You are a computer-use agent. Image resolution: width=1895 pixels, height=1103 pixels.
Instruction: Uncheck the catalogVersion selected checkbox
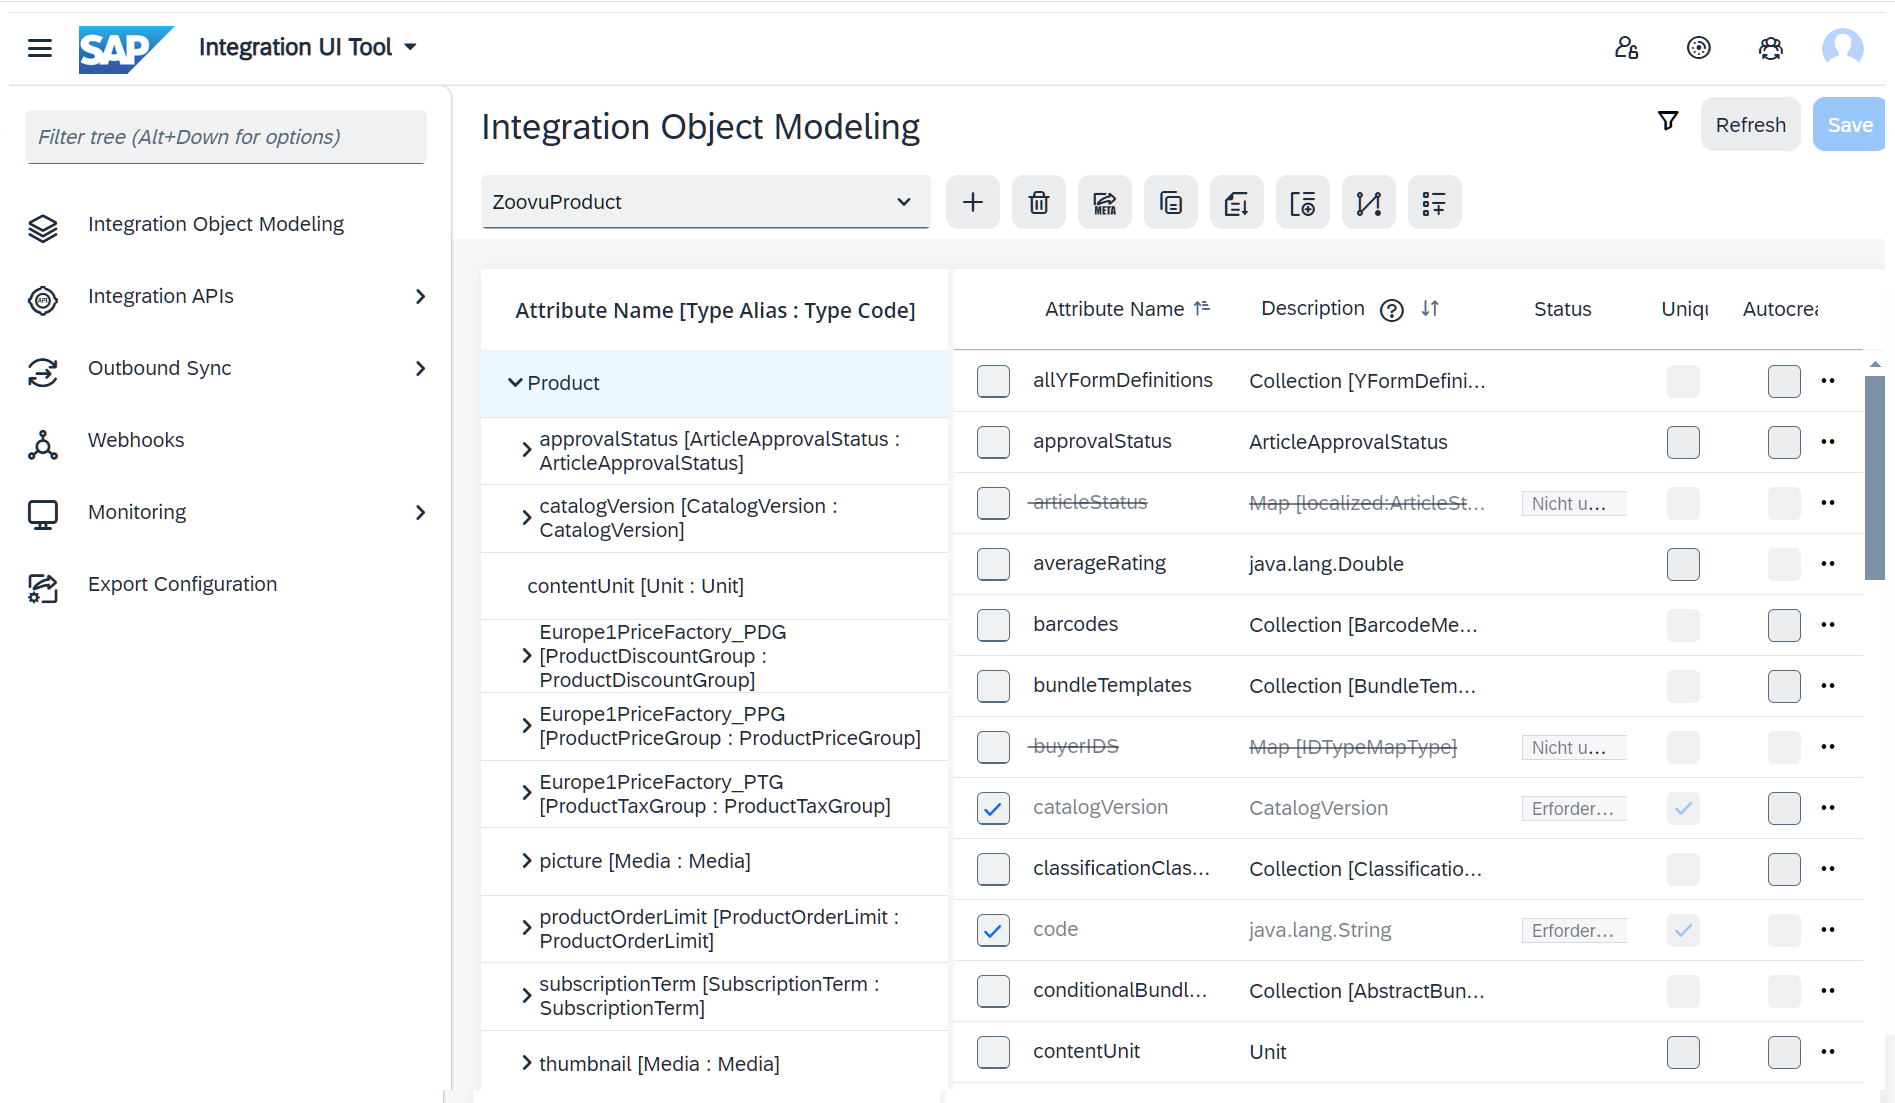pyautogui.click(x=992, y=808)
